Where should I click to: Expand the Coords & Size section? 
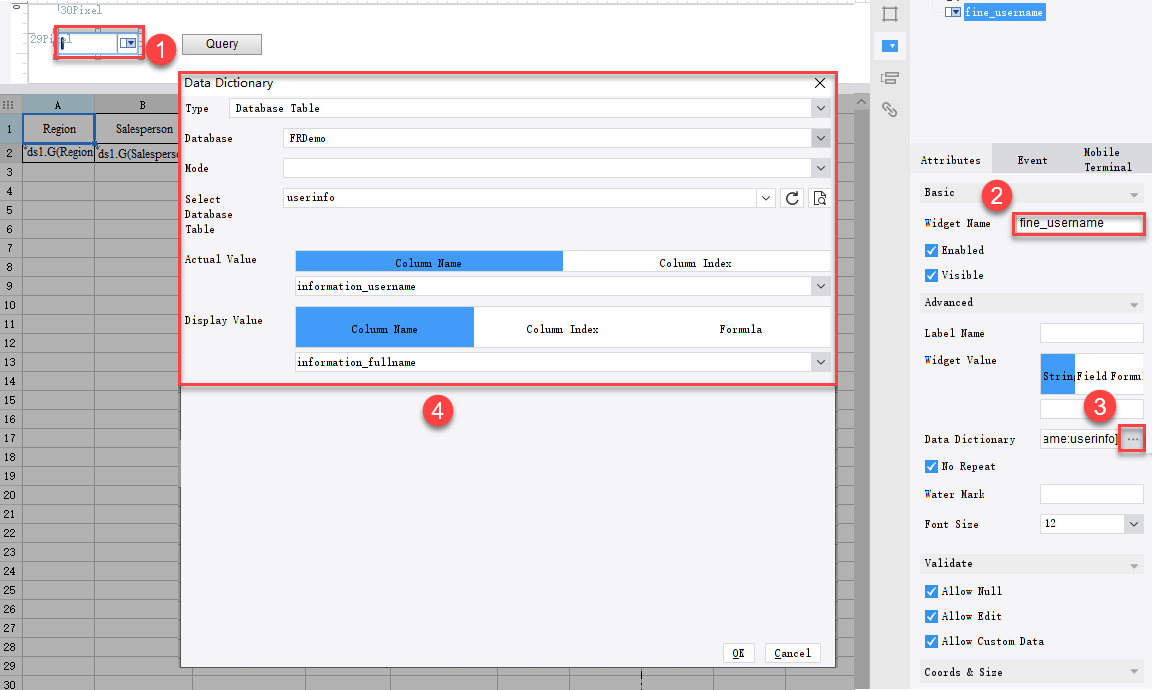[x=1134, y=672]
